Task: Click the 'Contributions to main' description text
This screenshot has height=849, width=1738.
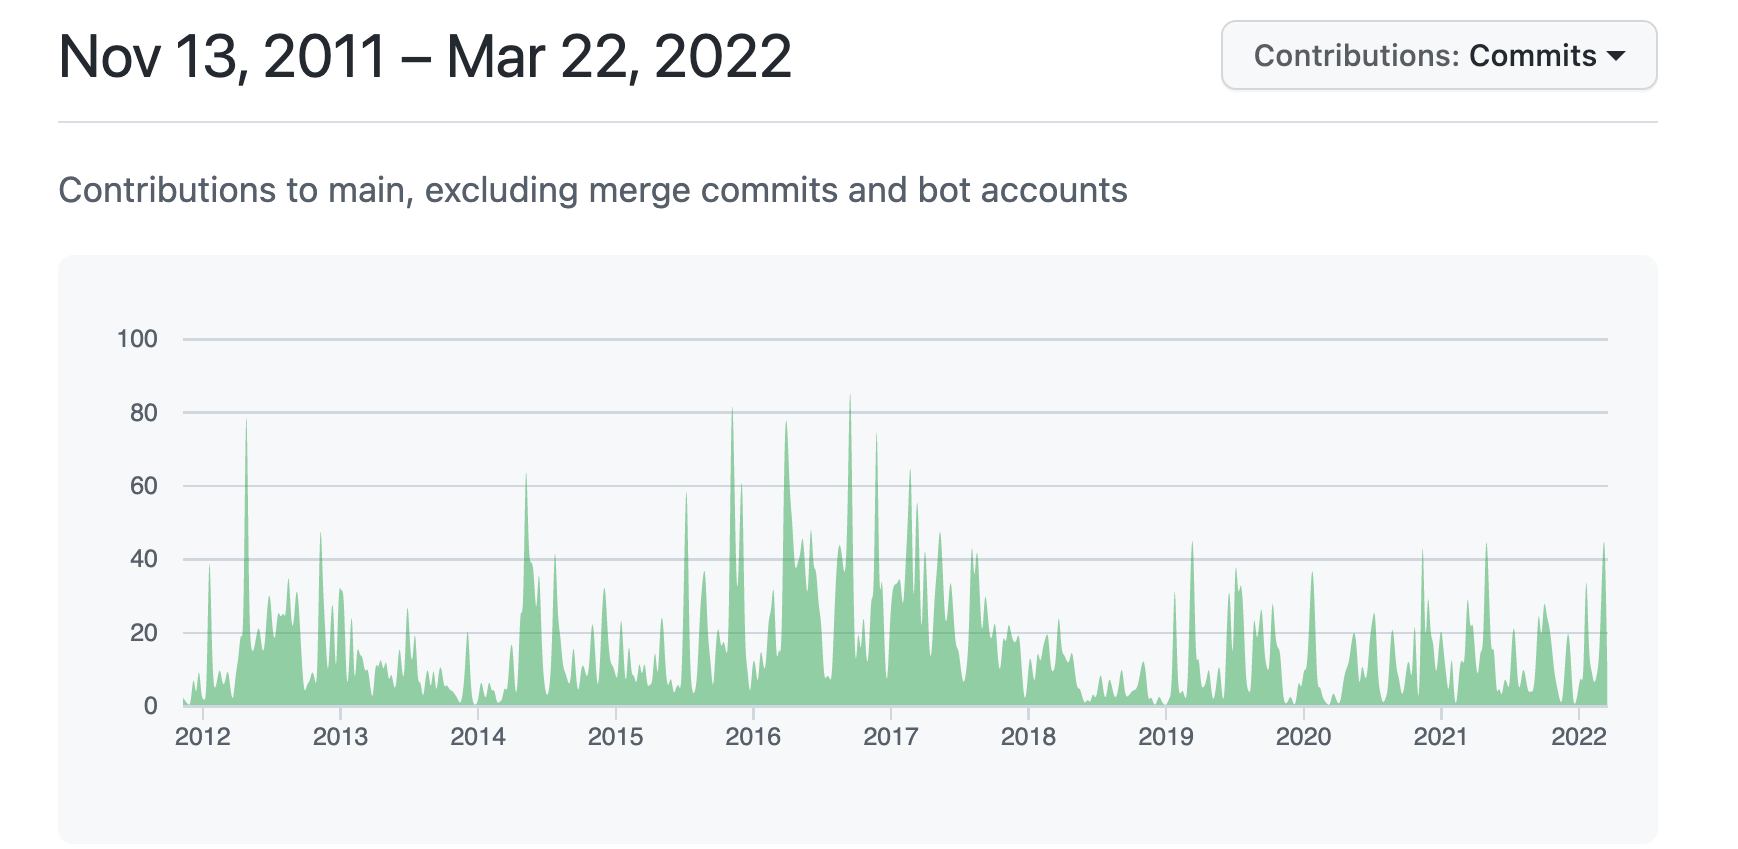Action: point(593,190)
